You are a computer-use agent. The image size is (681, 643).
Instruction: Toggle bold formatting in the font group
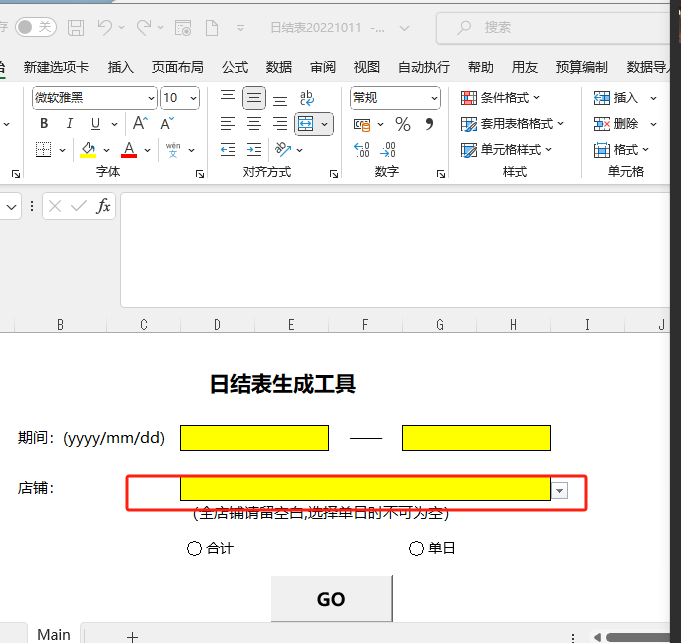coord(43,124)
